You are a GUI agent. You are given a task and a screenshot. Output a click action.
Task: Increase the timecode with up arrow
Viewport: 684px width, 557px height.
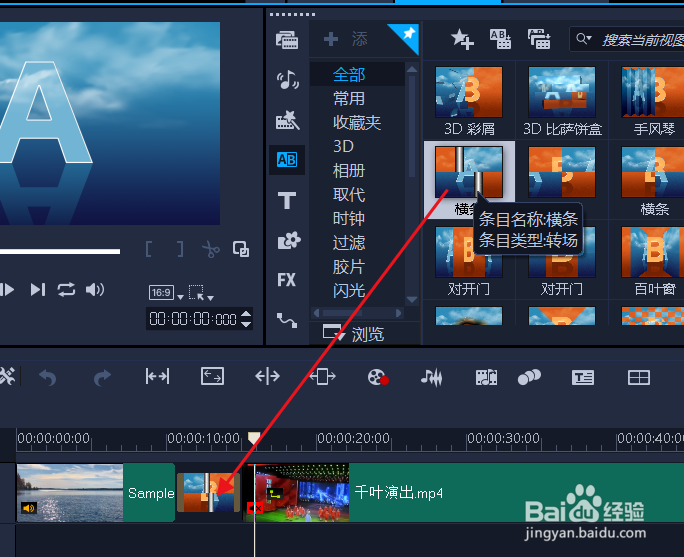(246, 314)
